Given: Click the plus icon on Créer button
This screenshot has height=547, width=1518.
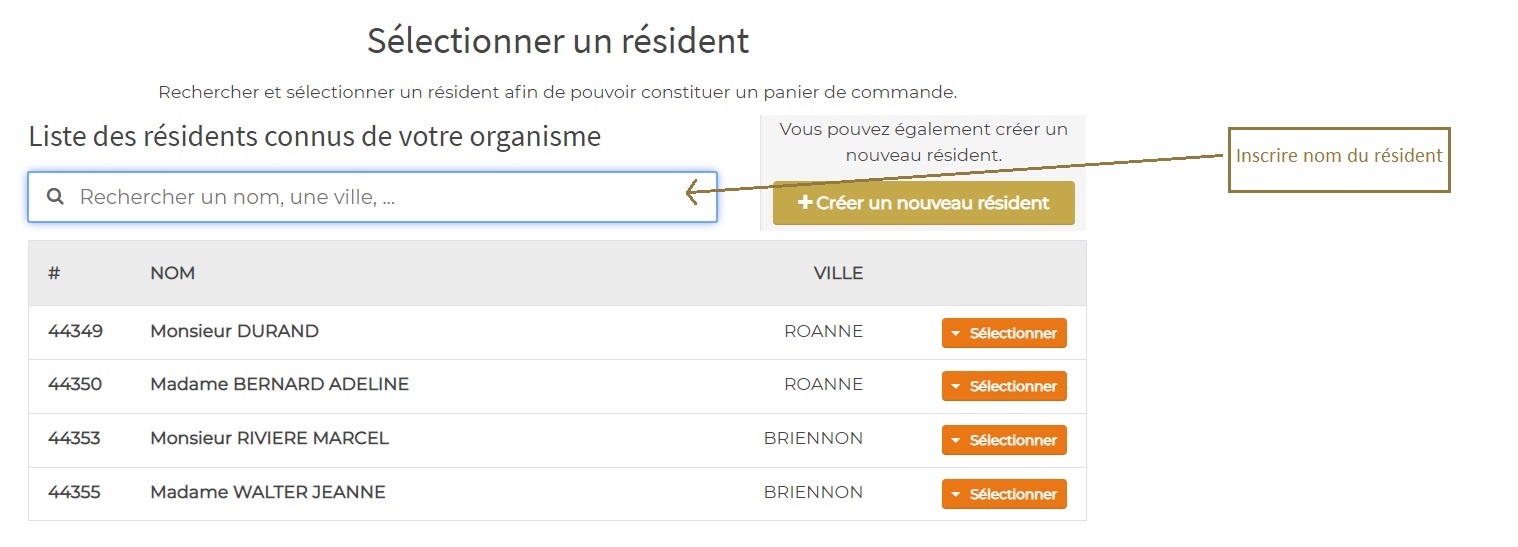Looking at the screenshot, I should pos(804,203).
